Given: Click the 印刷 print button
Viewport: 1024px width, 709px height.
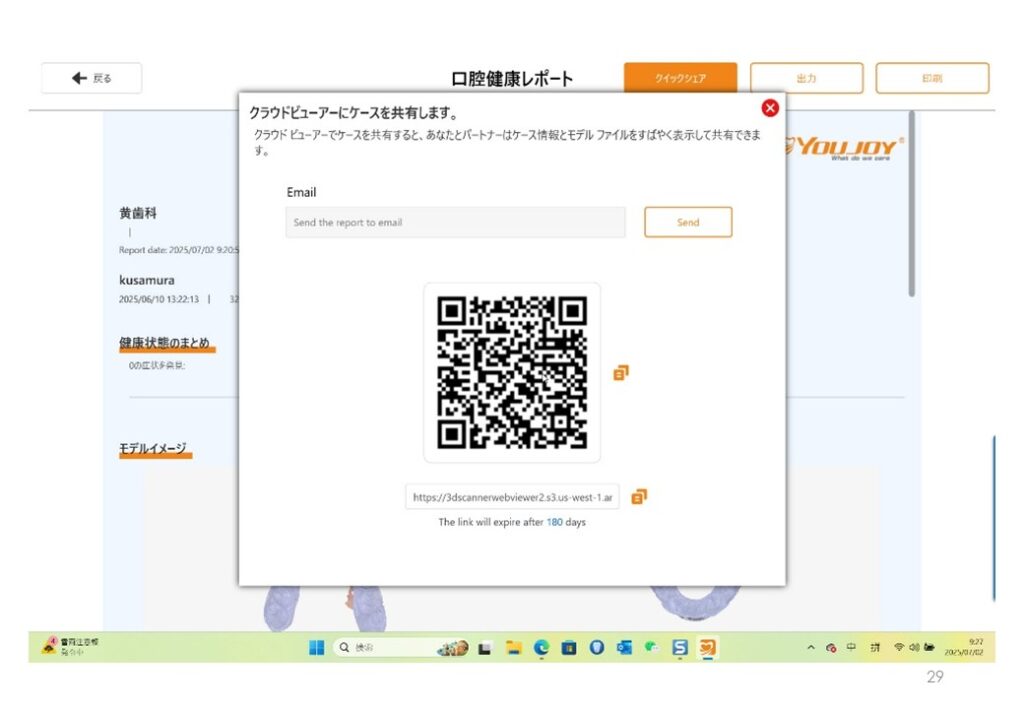Looking at the screenshot, I should tap(932, 78).
